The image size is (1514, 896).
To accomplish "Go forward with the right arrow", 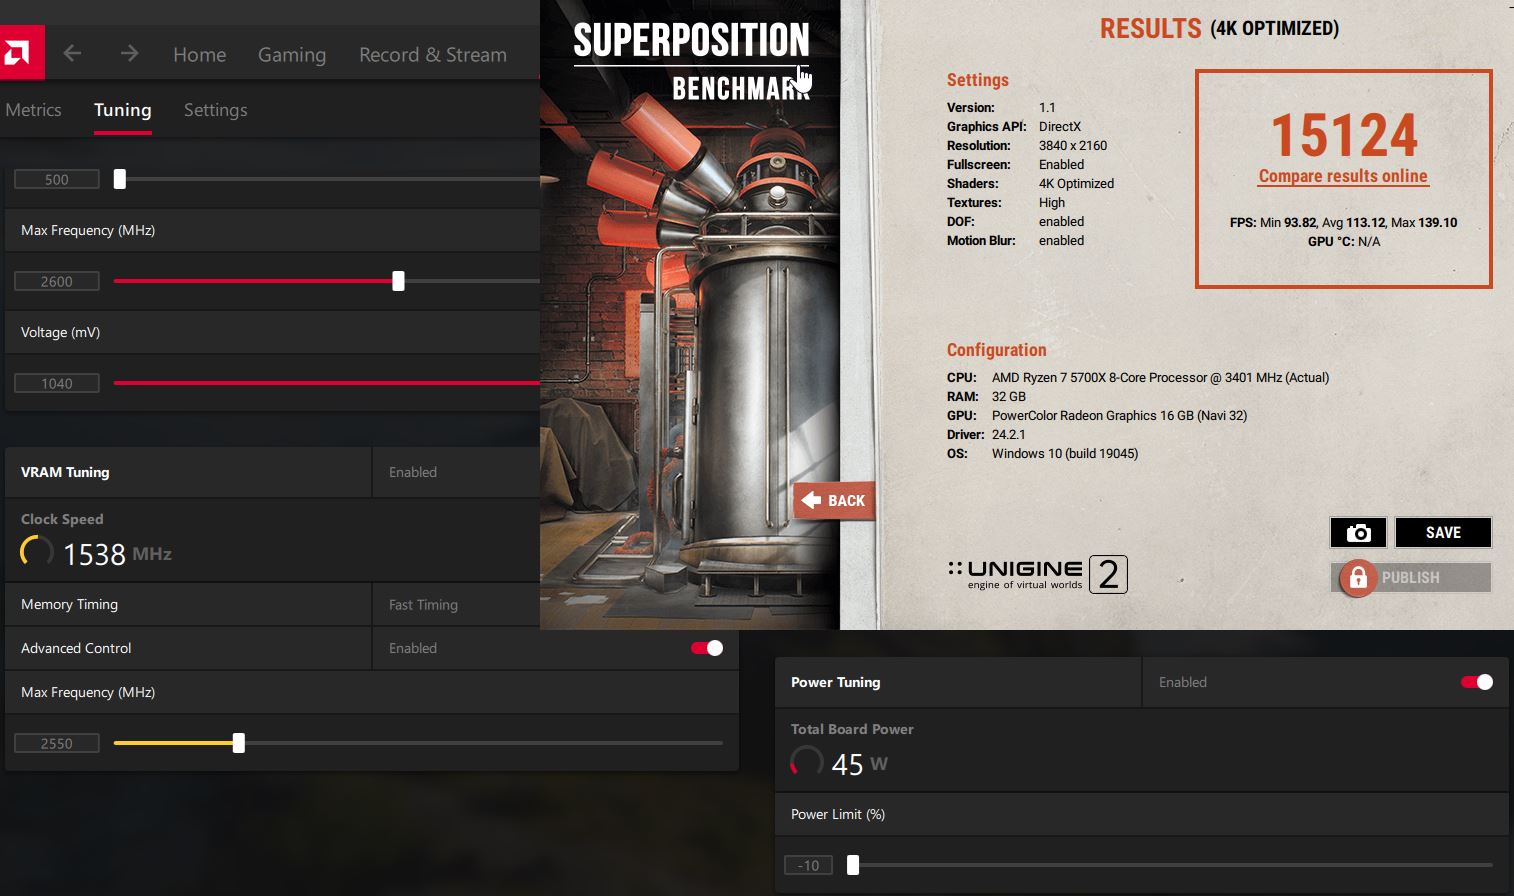I will point(129,53).
